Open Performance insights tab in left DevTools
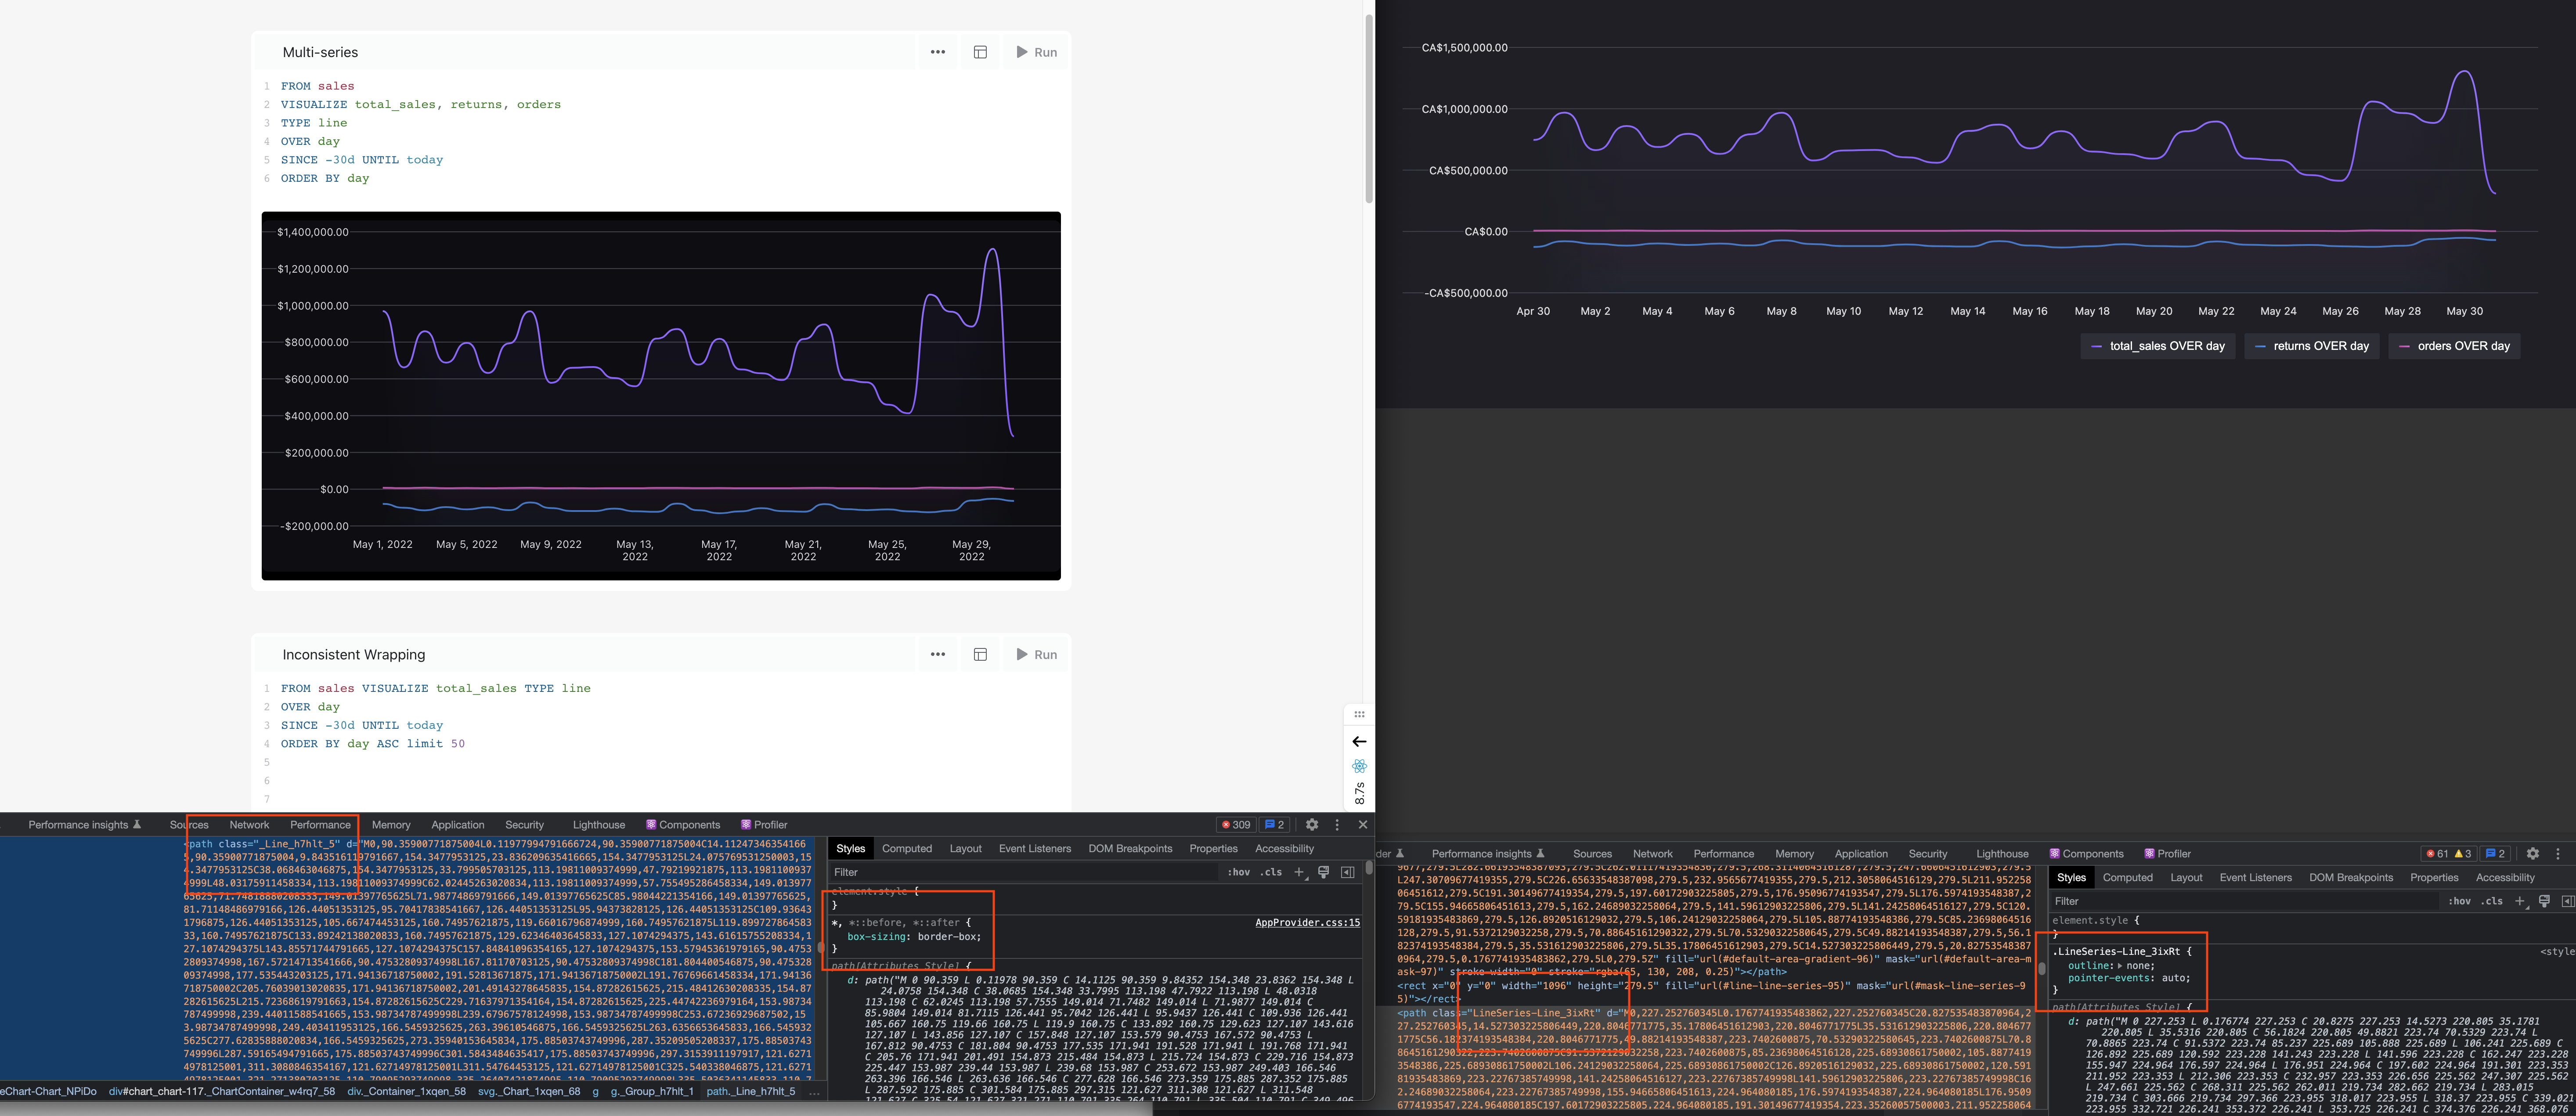 [85, 824]
